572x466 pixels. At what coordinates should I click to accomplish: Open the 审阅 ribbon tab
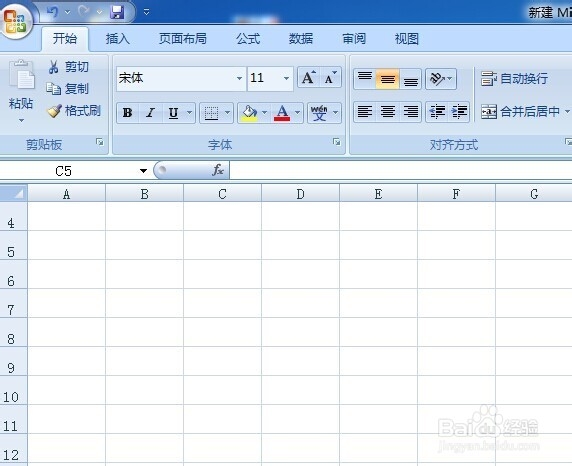[x=354, y=38]
